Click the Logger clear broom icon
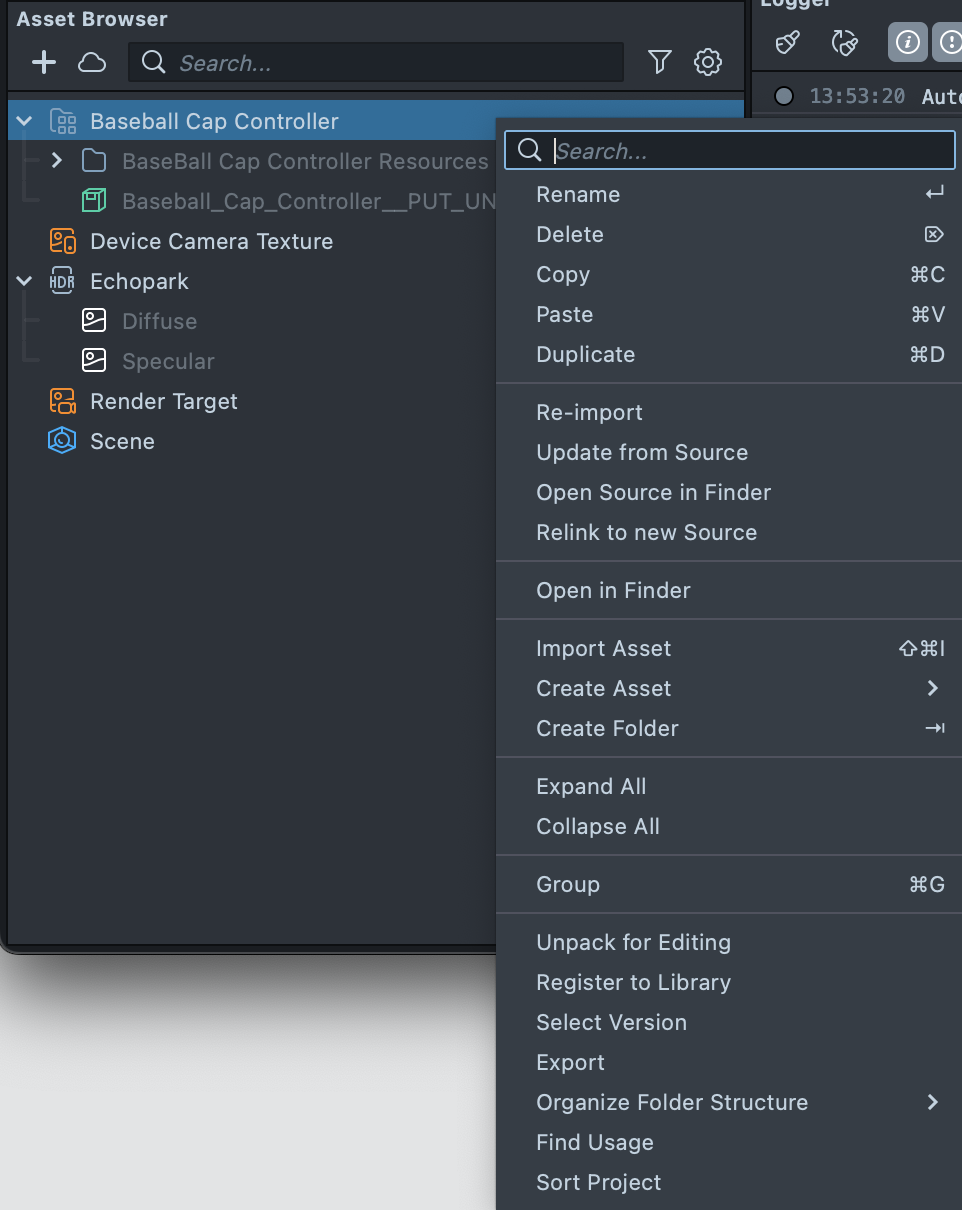Viewport: 962px width, 1210px height. point(788,43)
